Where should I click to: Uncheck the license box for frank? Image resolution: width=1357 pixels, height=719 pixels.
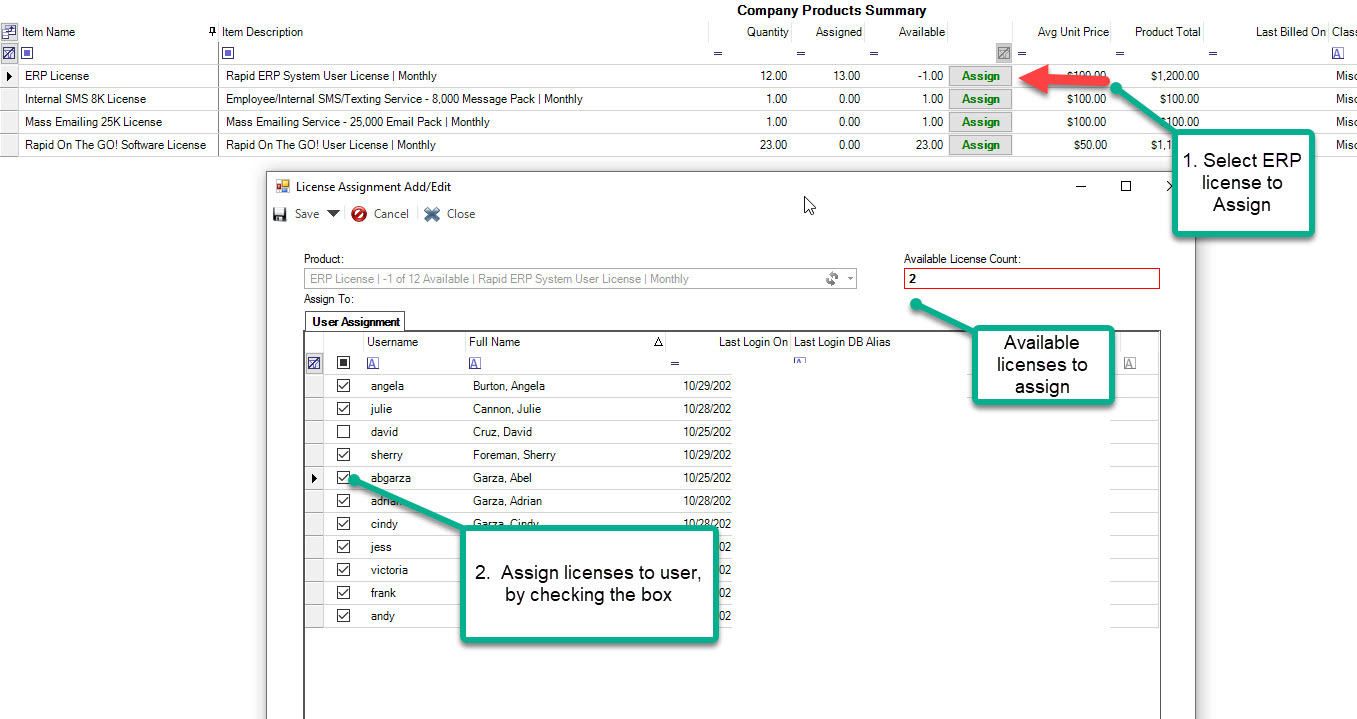(x=343, y=593)
